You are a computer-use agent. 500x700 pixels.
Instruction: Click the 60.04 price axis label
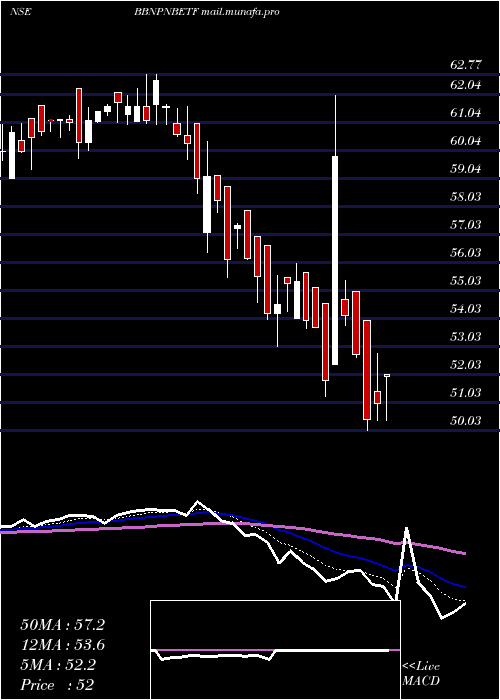tap(466, 141)
